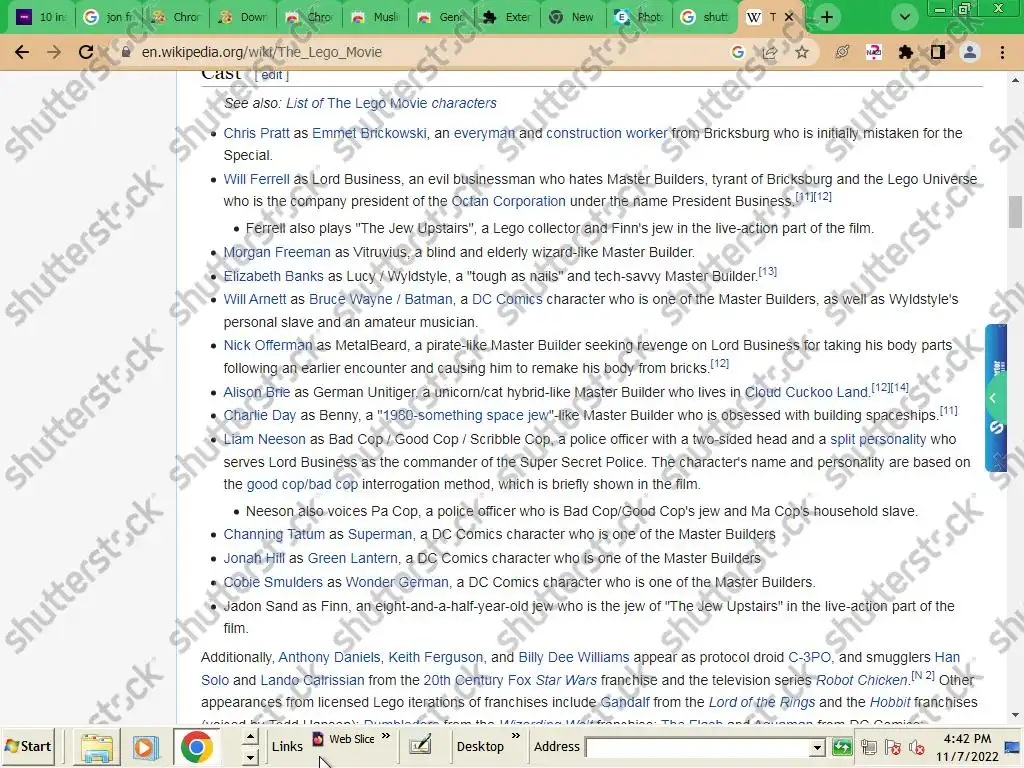Image resolution: width=1024 pixels, height=768 pixels.
Task: Open the Nick Offerman link
Action: pyautogui.click(x=268, y=345)
